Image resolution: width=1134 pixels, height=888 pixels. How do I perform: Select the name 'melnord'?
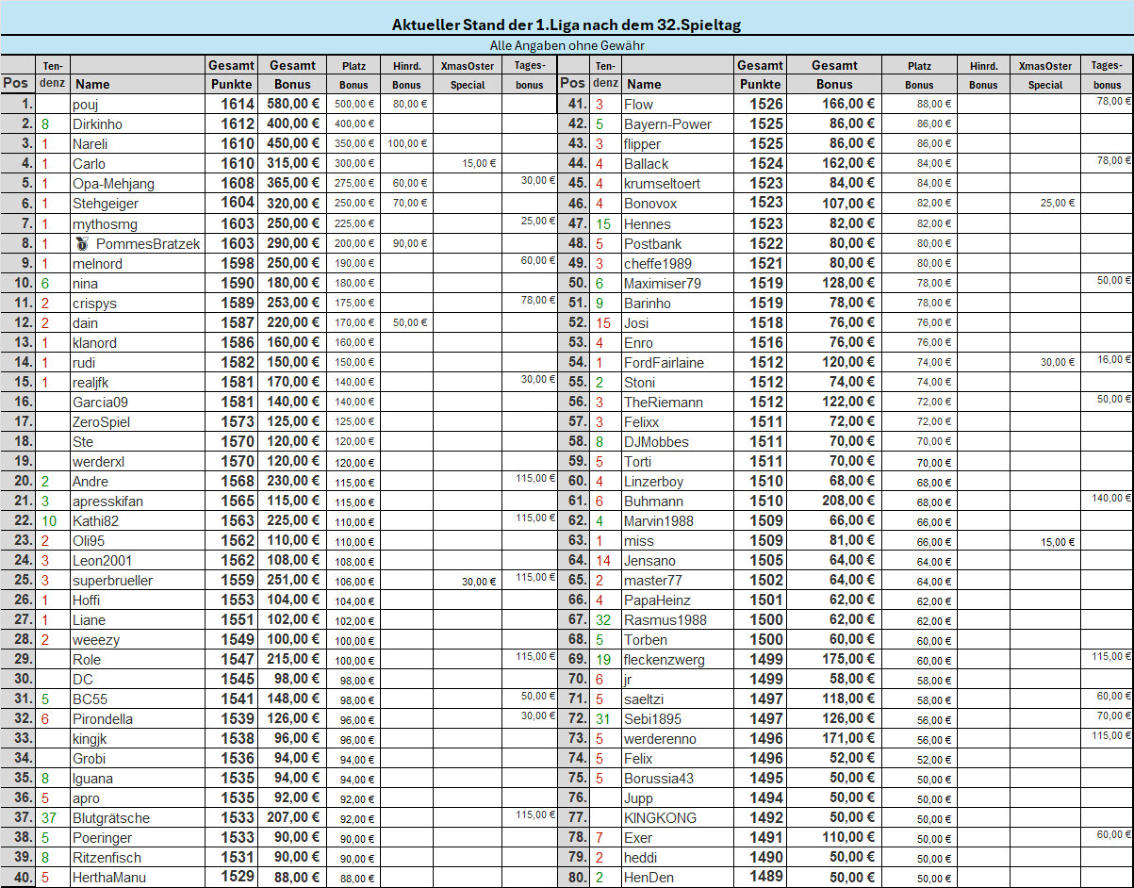[97, 263]
